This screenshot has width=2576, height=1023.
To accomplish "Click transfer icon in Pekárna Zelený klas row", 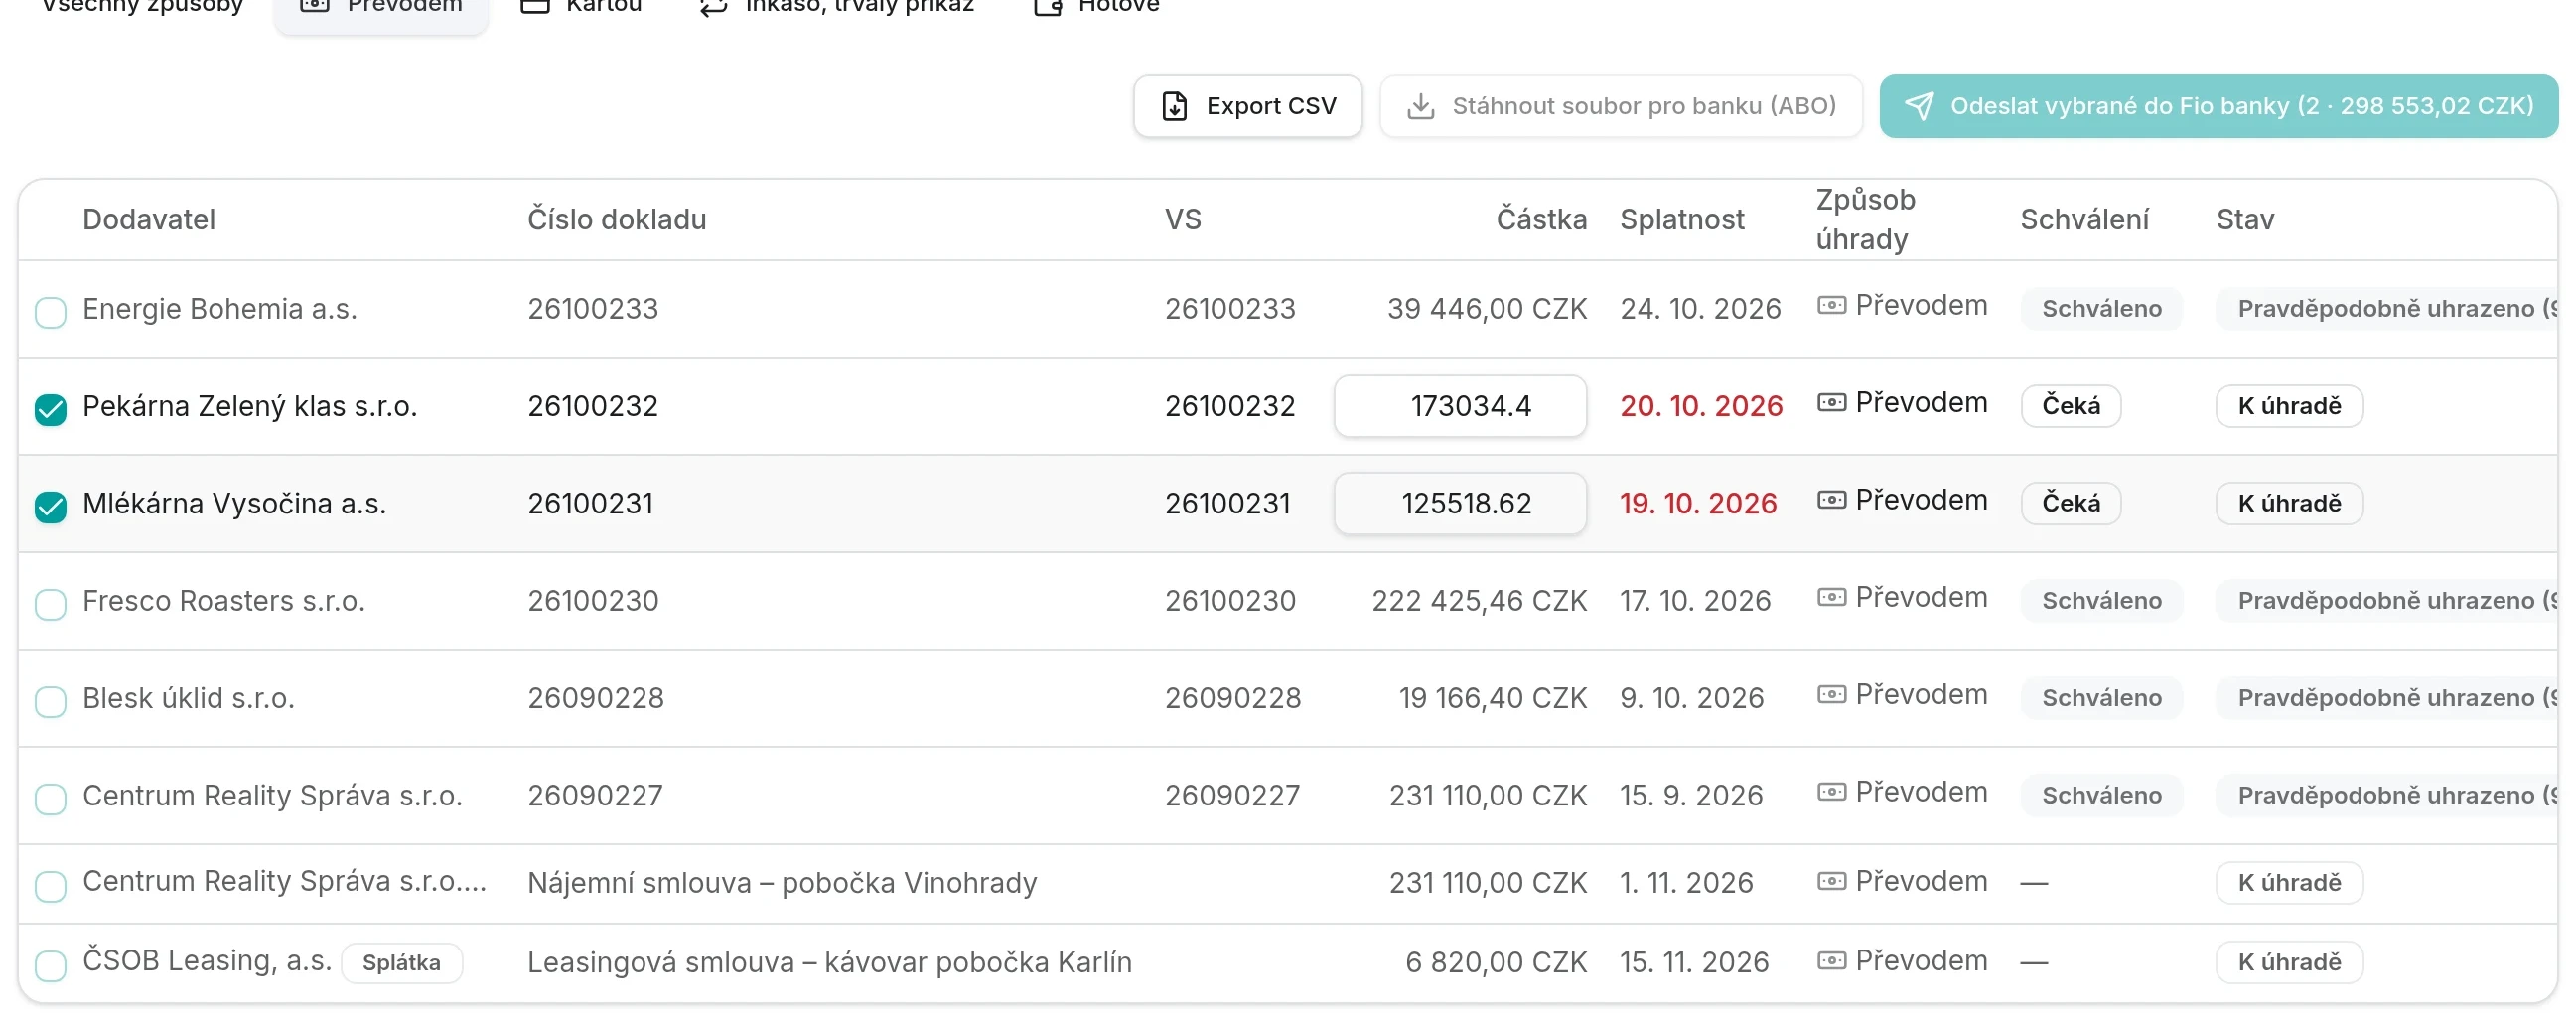I will click(x=1831, y=402).
